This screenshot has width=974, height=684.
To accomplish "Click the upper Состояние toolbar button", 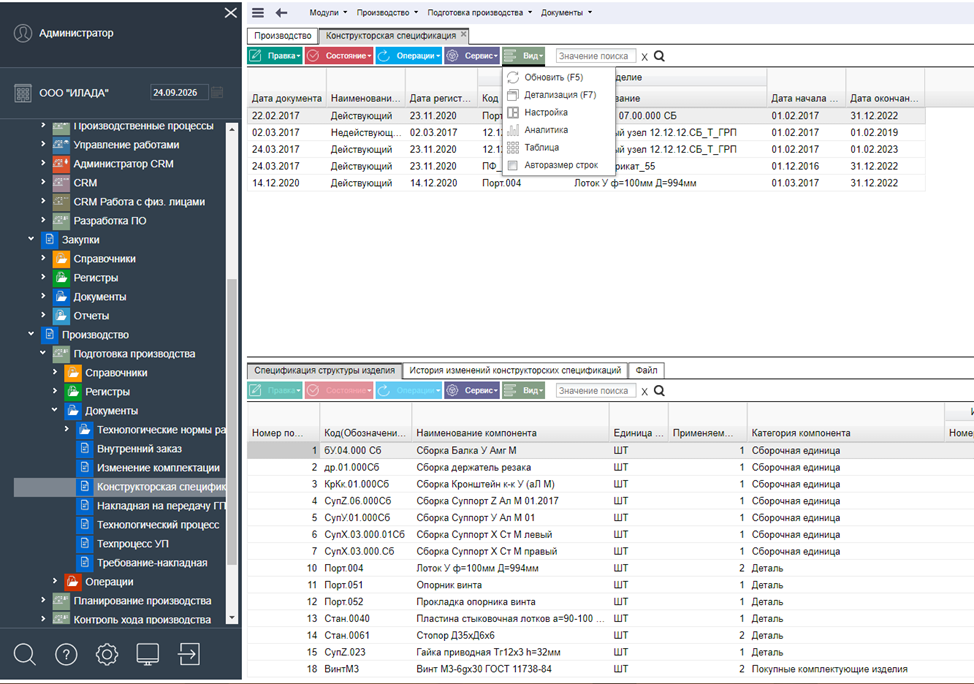I will pos(339,56).
